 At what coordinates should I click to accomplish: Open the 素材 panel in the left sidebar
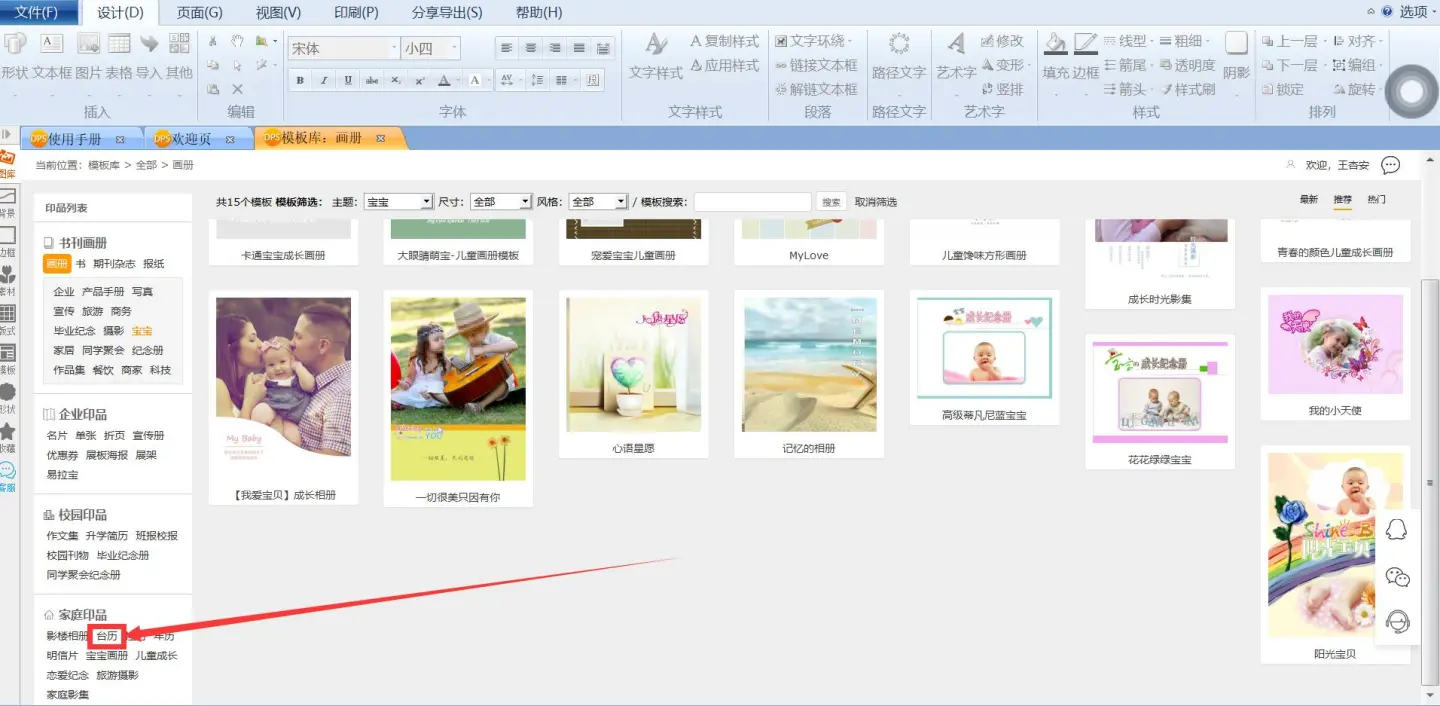[7, 277]
